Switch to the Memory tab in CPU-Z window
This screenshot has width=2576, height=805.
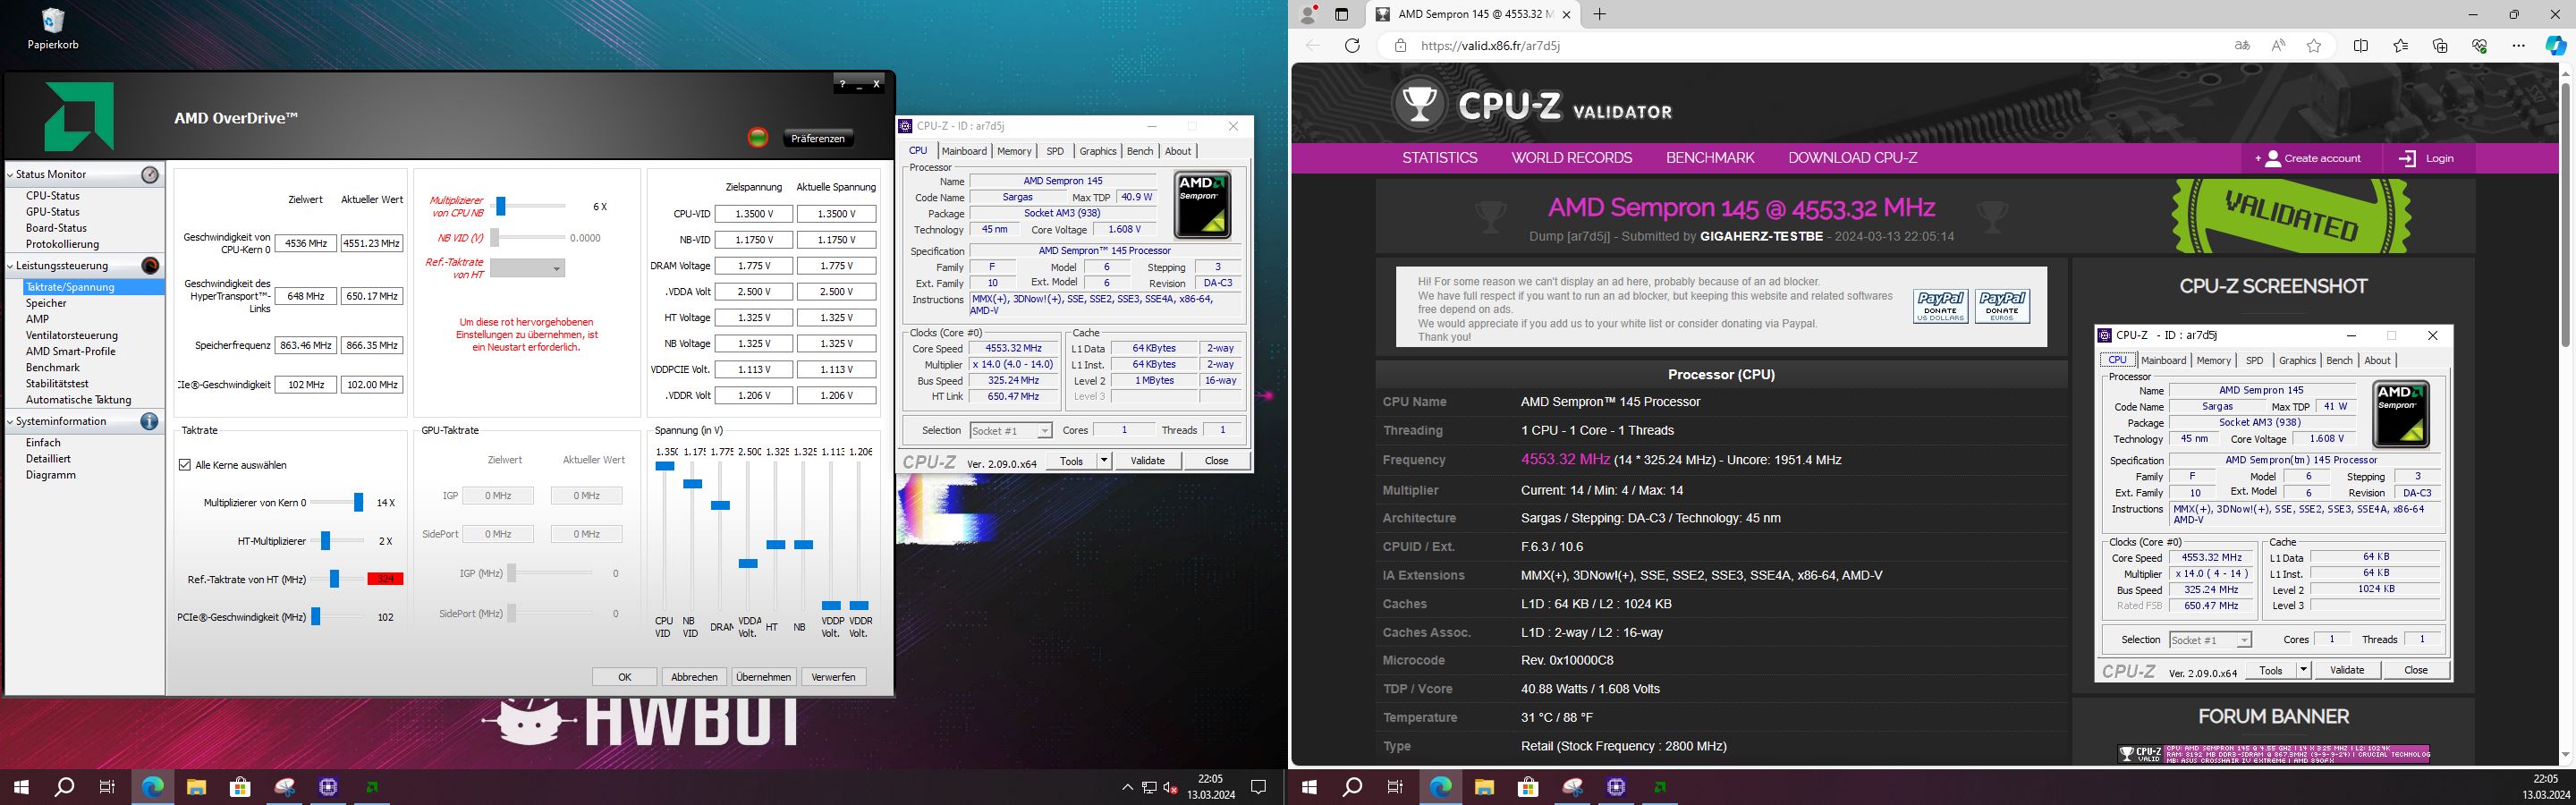coord(1014,151)
